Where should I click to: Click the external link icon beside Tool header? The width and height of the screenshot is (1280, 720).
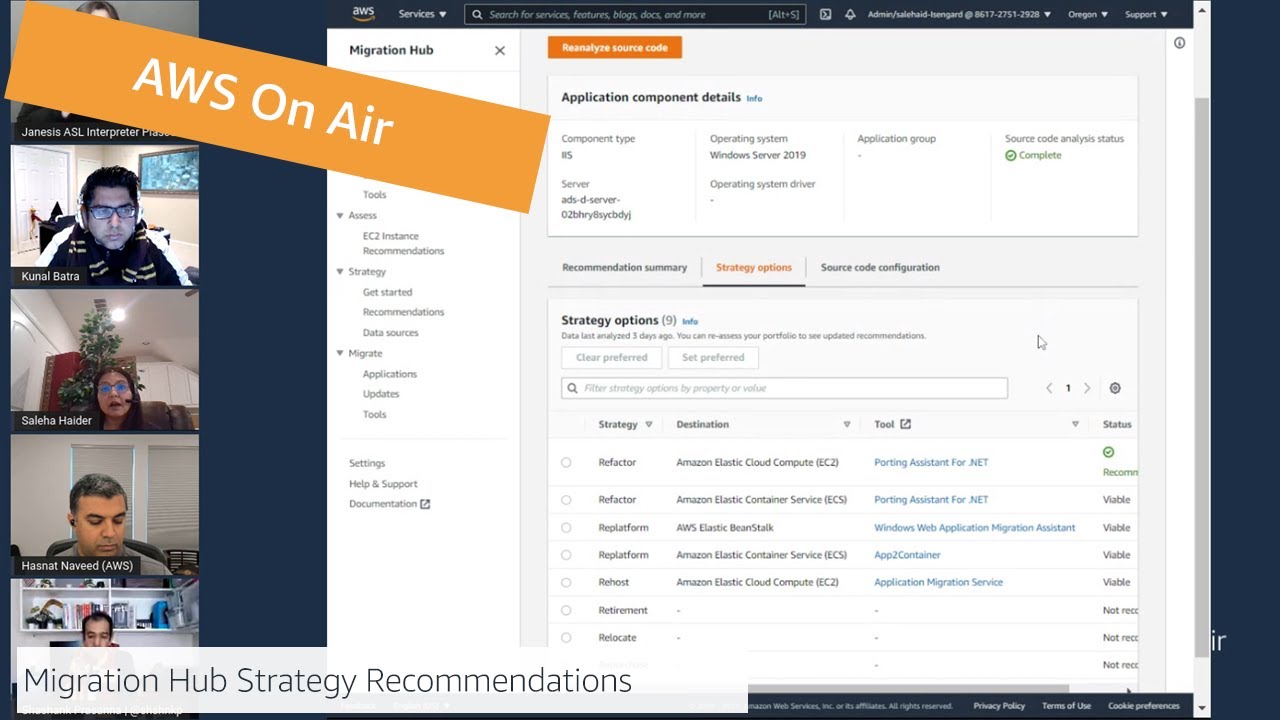coord(905,424)
